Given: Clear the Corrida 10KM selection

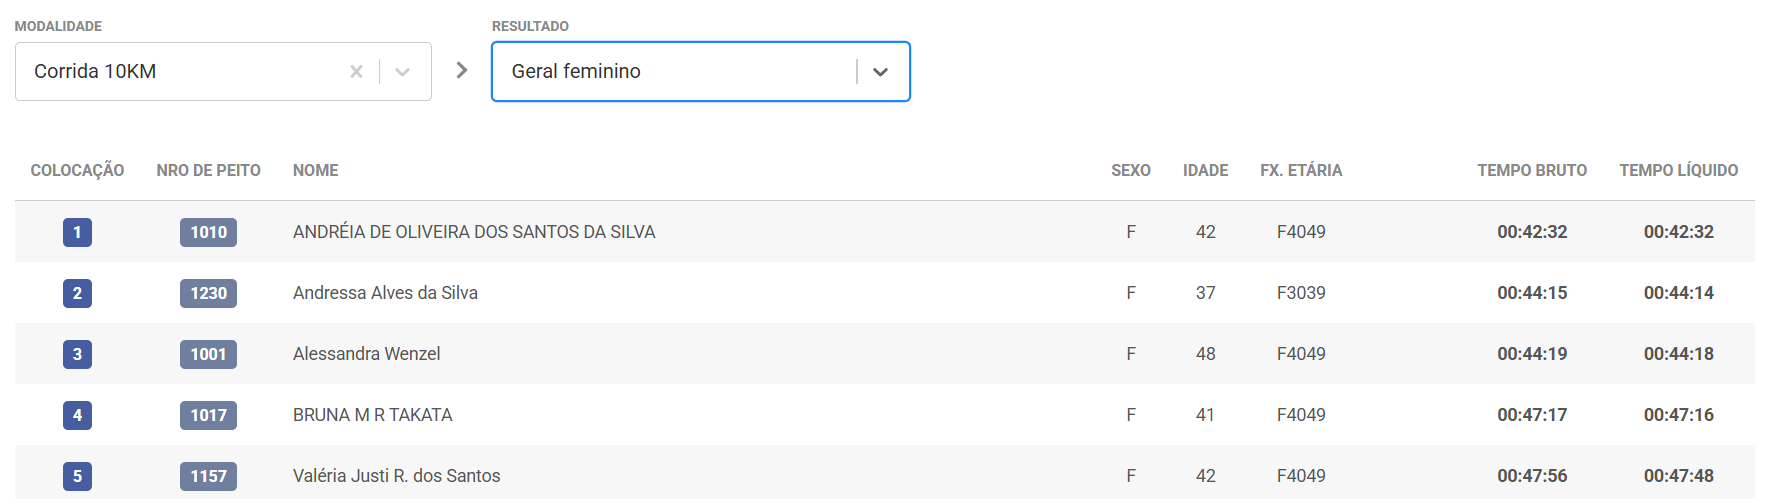Looking at the screenshot, I should [356, 72].
